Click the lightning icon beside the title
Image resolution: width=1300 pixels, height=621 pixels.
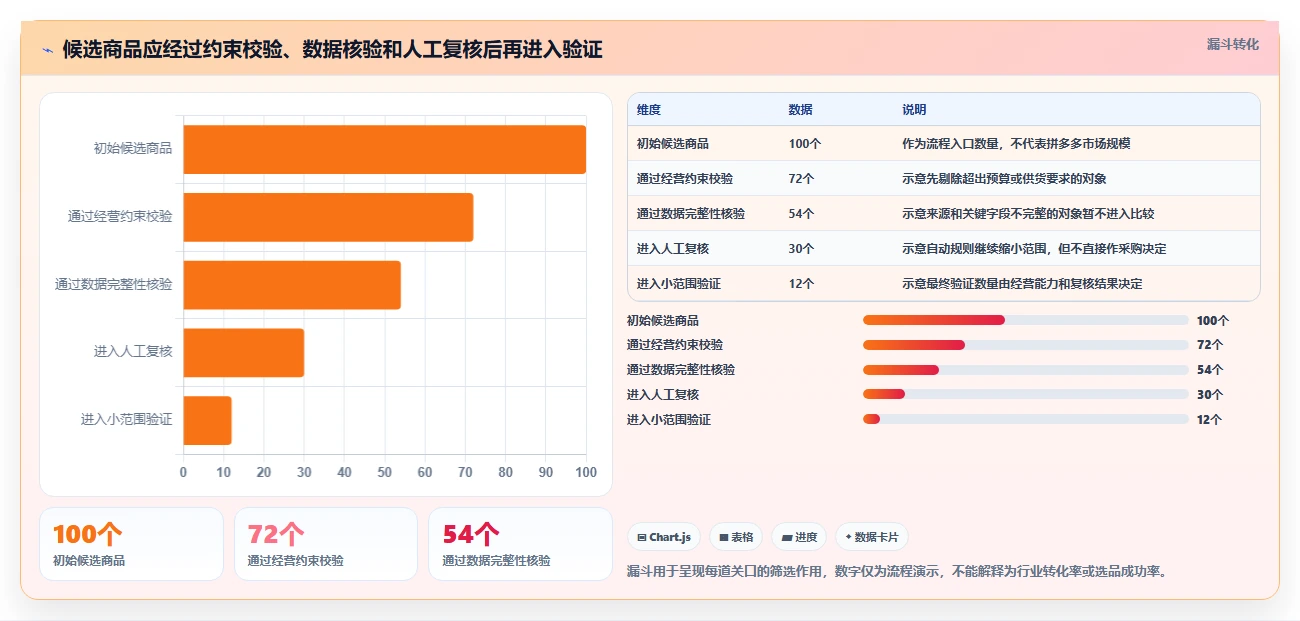click(47, 50)
